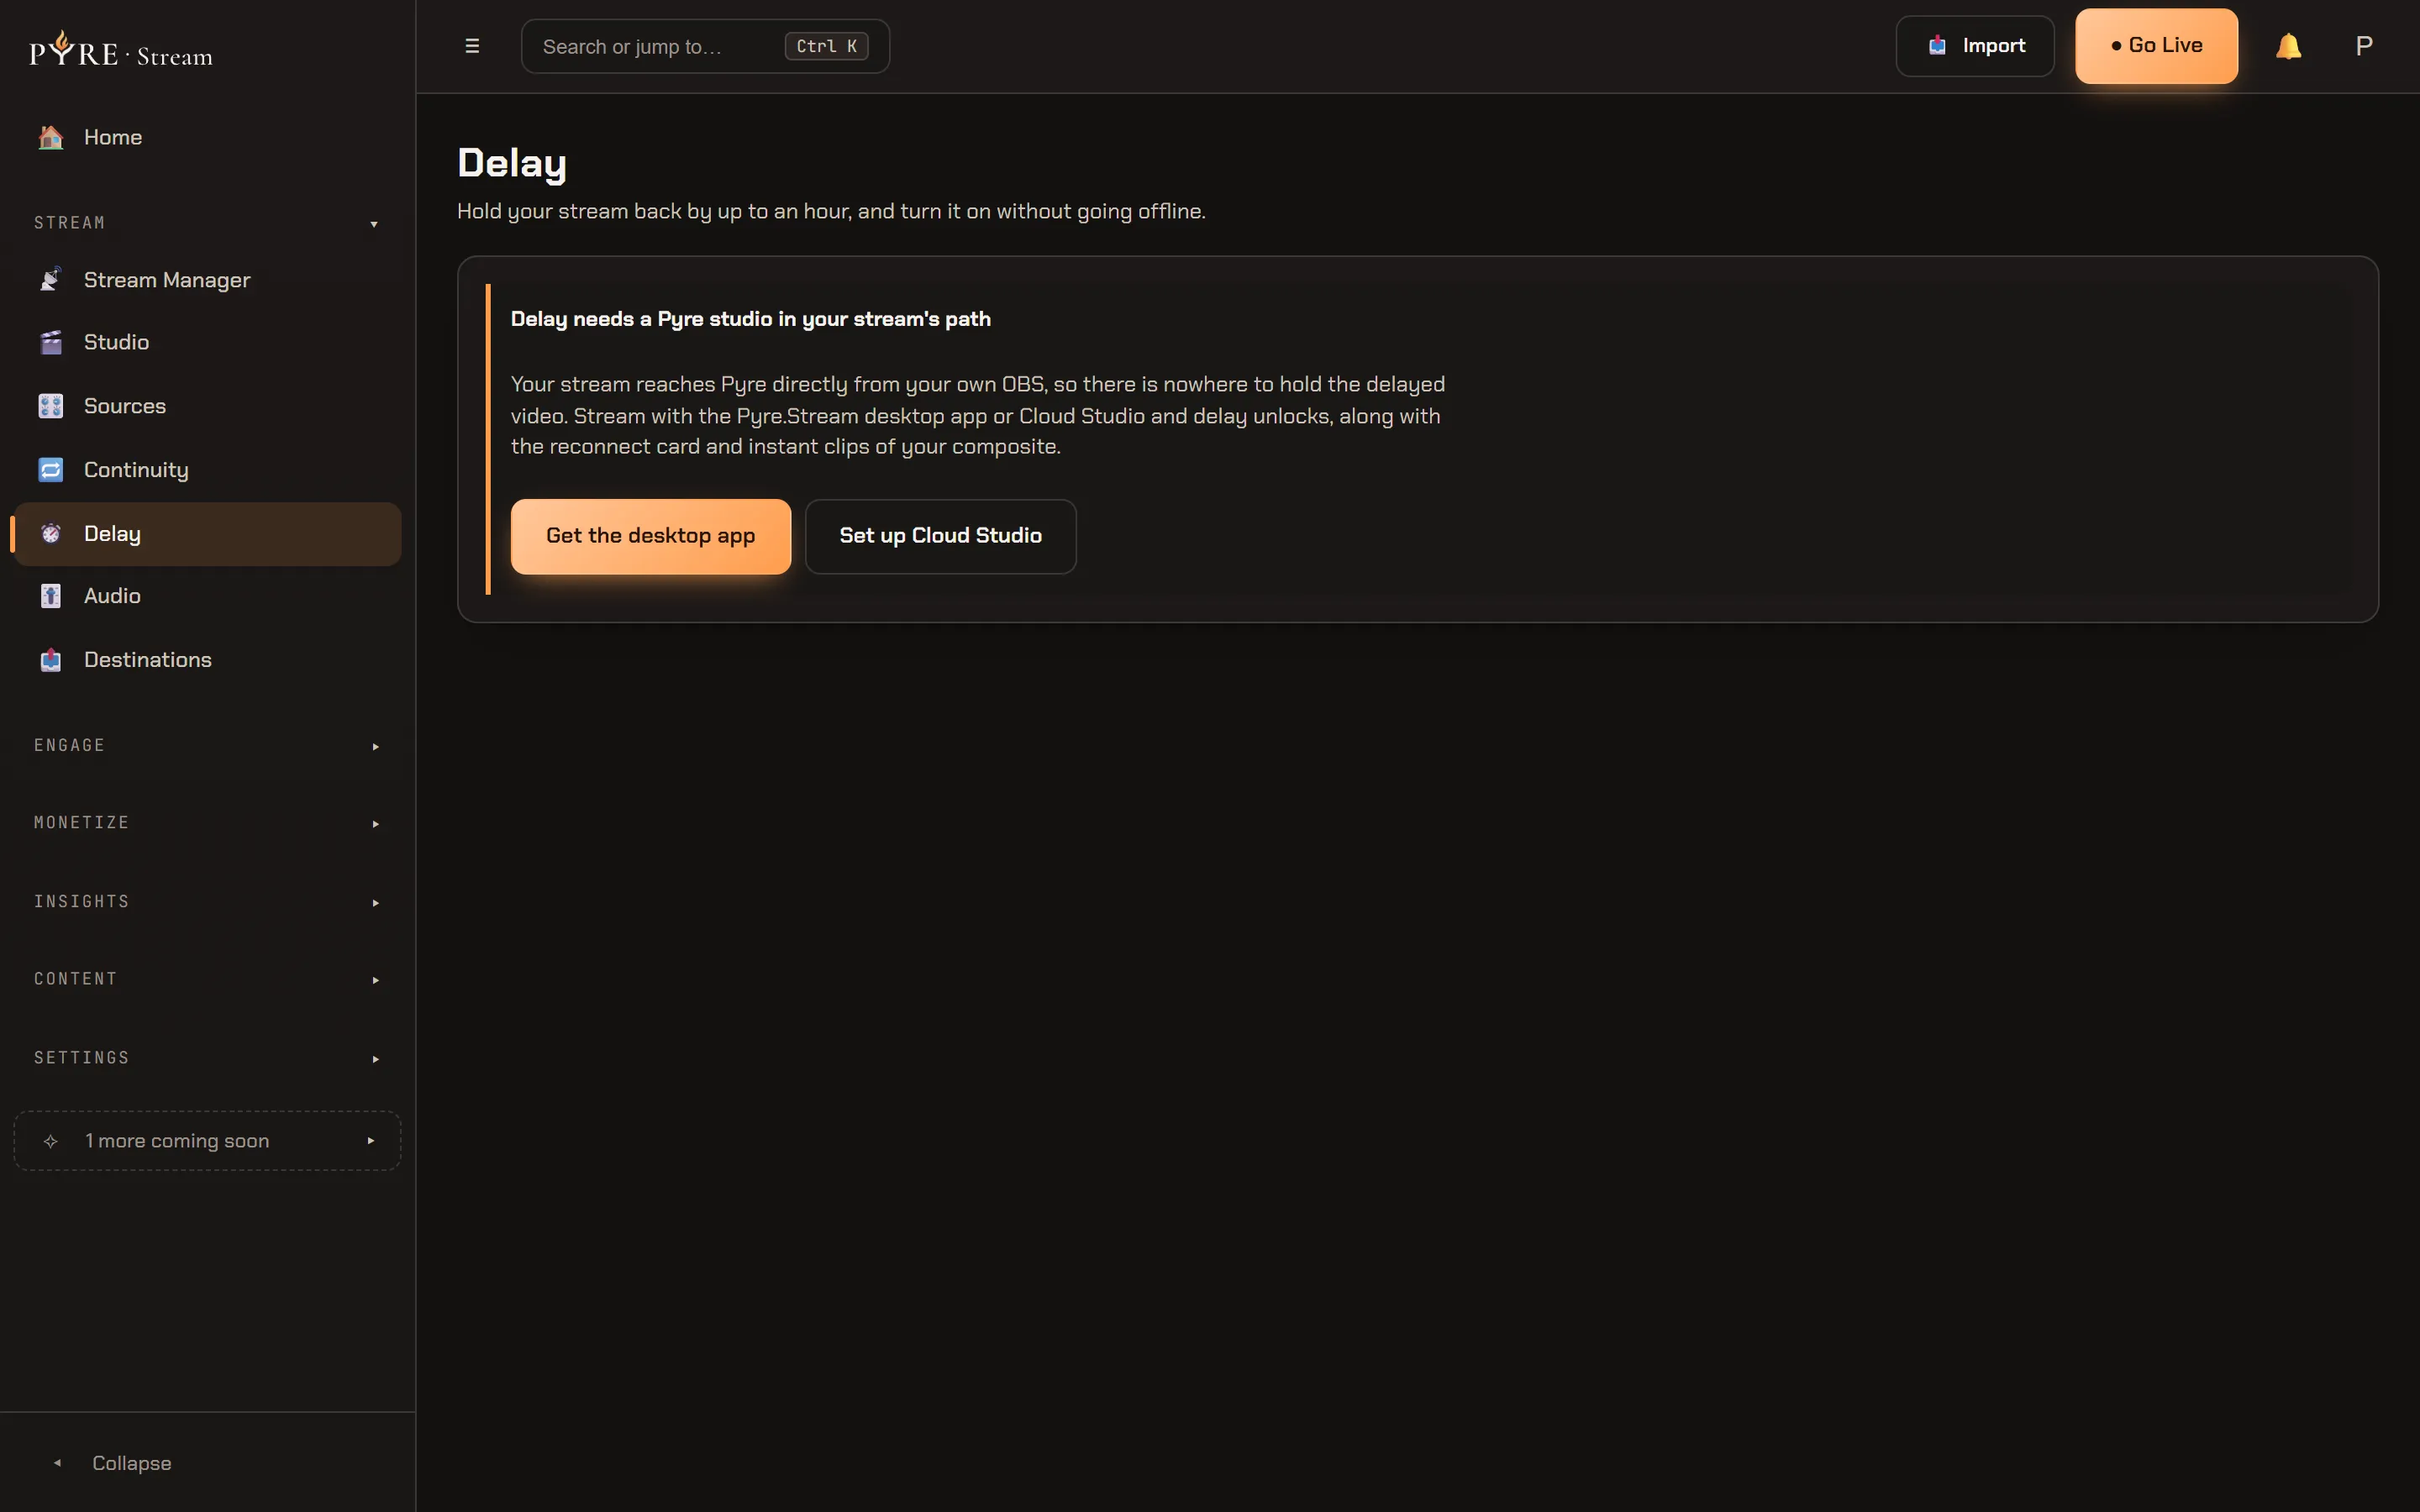This screenshot has height=1512, width=2420.
Task: Open the Destinations page
Action: point(207,660)
